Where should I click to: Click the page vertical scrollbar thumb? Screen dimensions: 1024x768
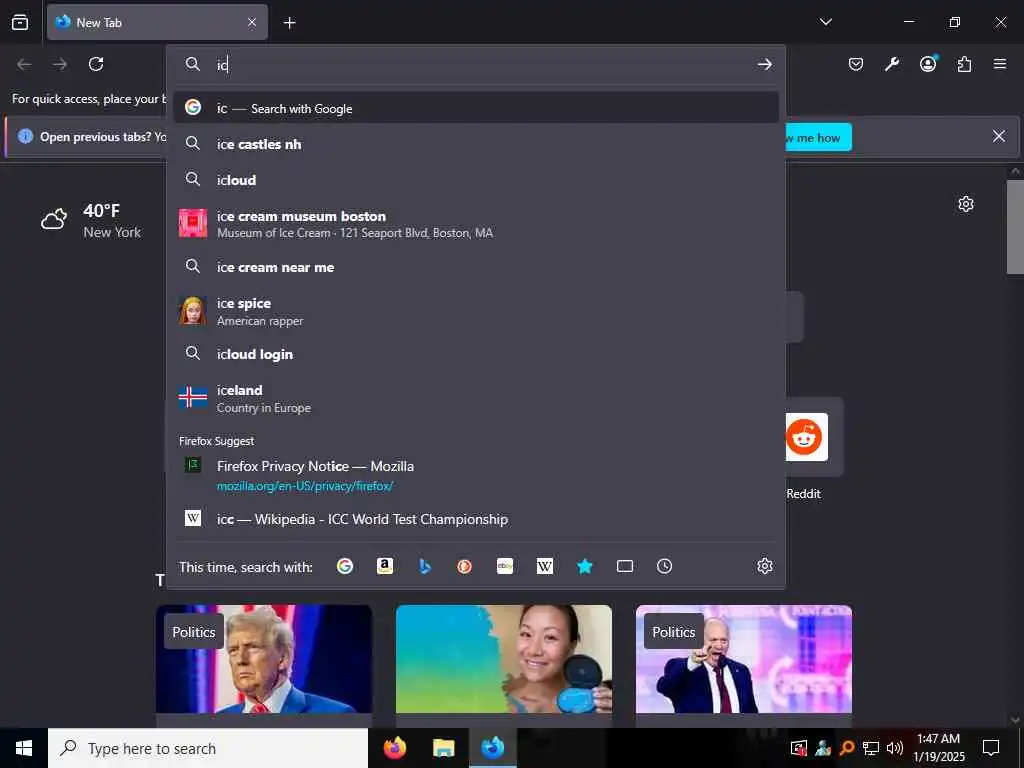click(1014, 227)
